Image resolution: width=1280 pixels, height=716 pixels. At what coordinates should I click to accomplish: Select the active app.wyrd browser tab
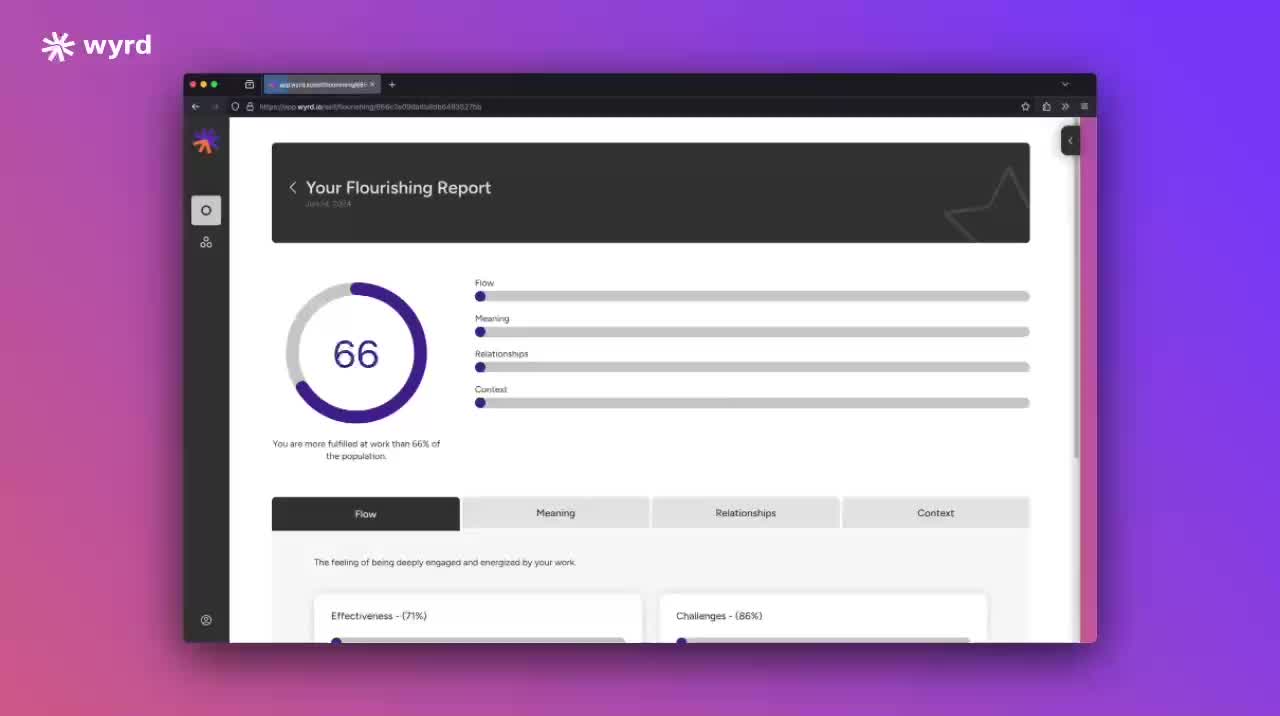point(322,85)
